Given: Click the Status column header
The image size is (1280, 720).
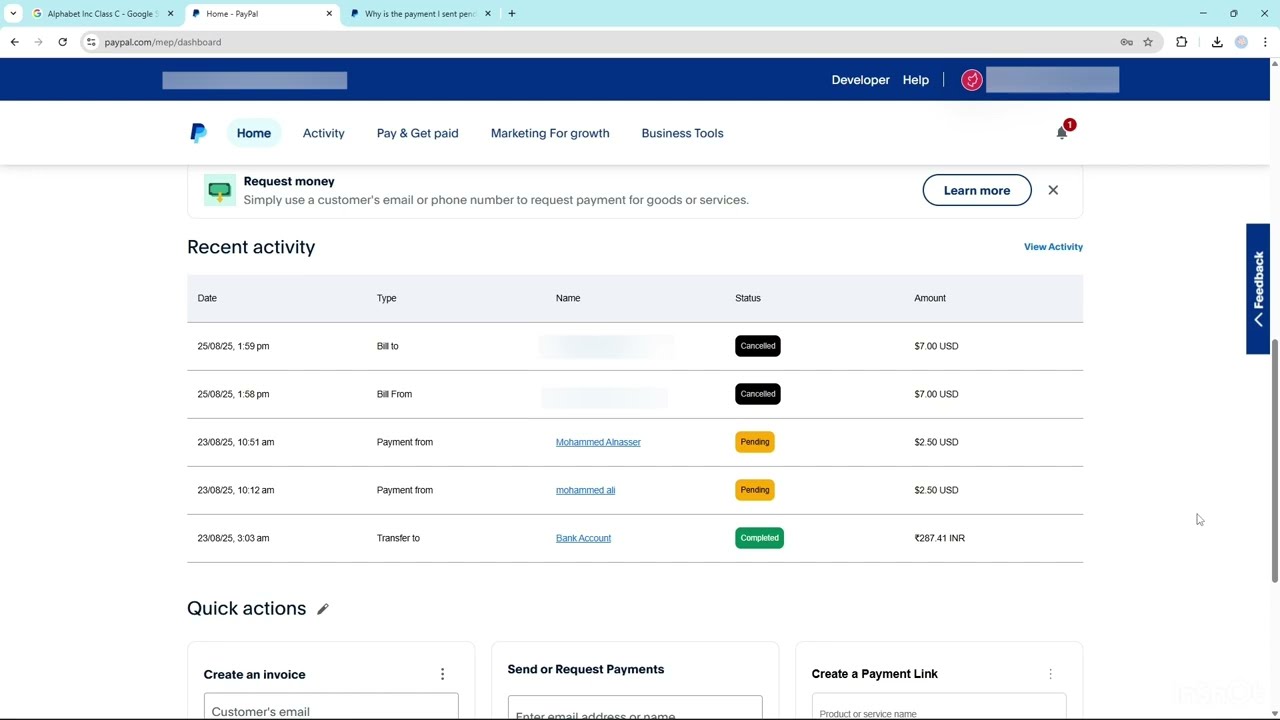Looking at the screenshot, I should pos(748,298).
